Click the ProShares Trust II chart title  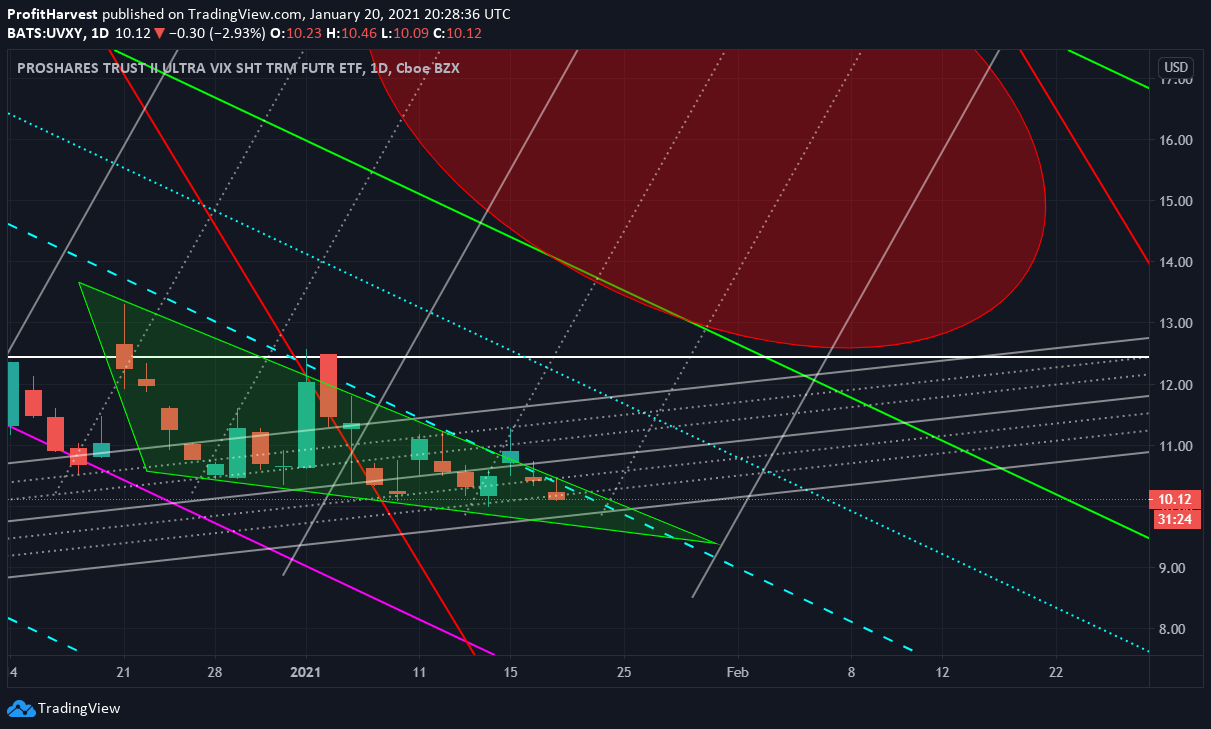239,68
